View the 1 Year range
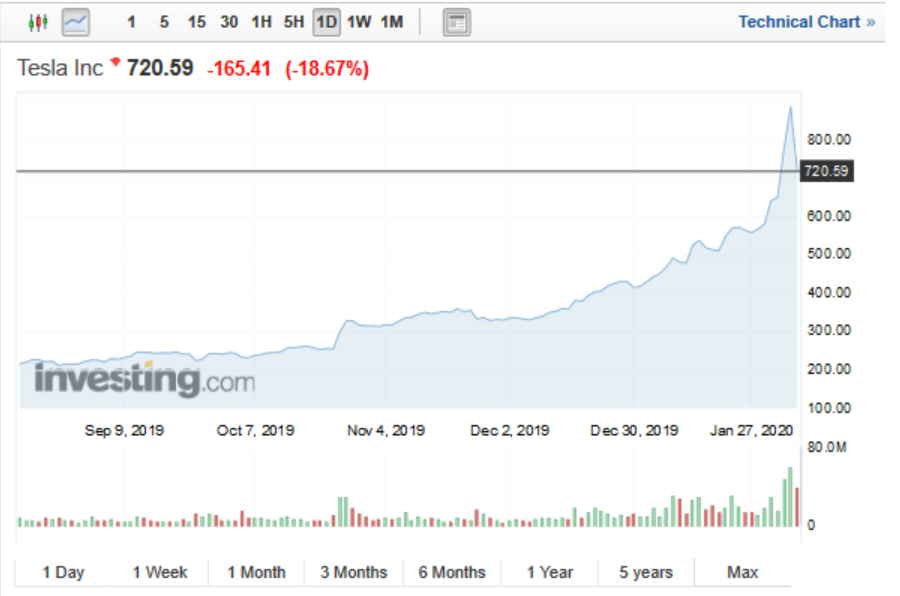The image size is (900, 596). click(550, 572)
